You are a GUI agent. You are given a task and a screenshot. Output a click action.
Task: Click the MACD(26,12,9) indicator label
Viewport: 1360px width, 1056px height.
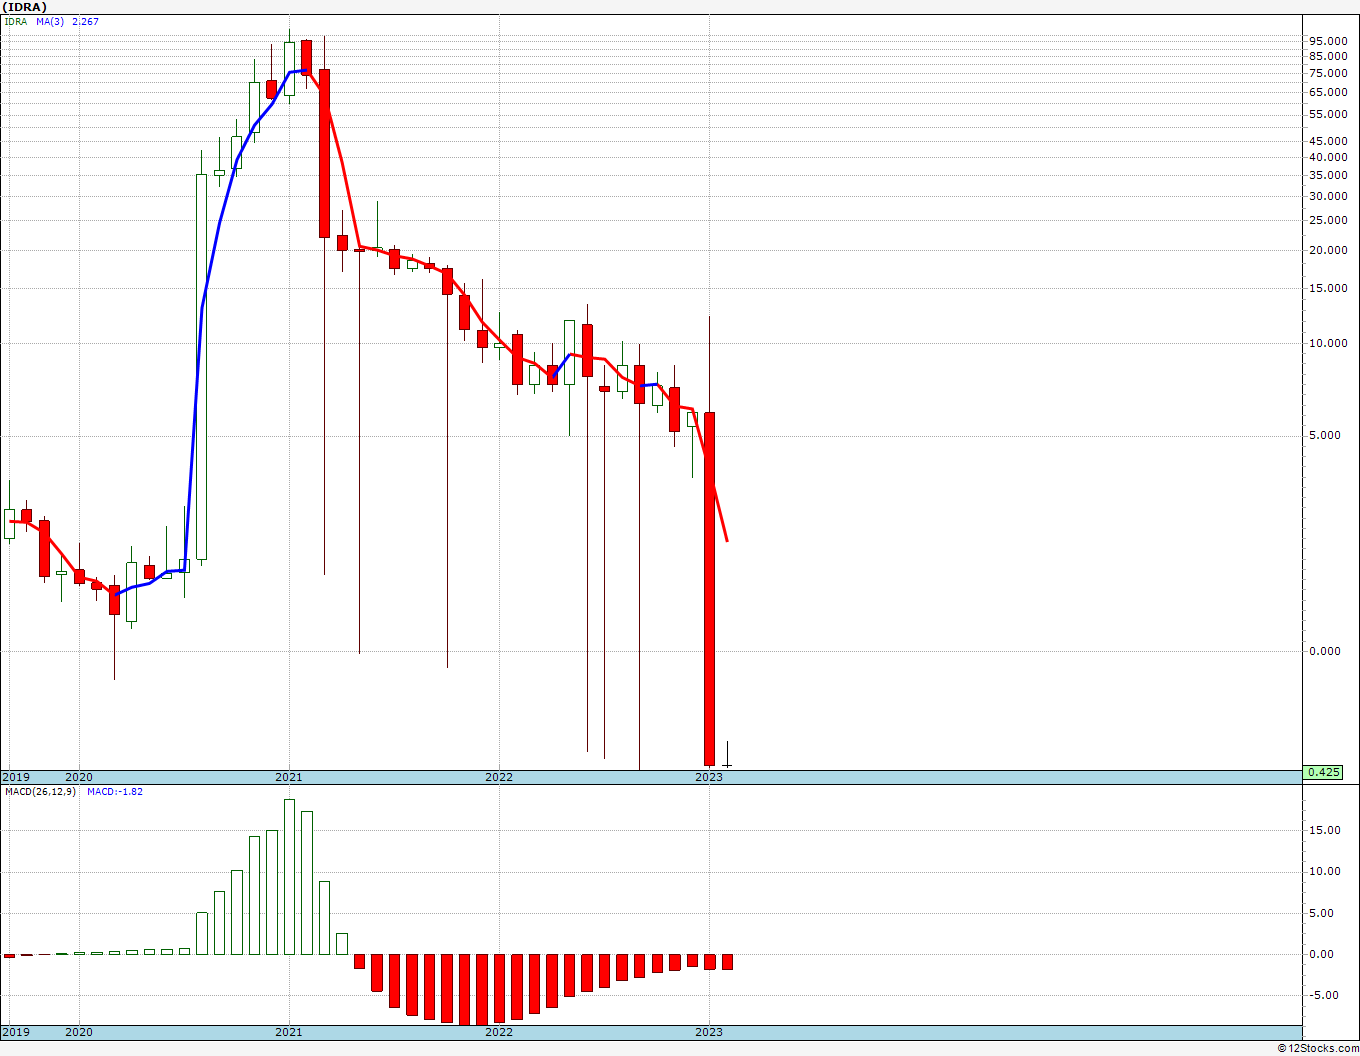(x=41, y=792)
